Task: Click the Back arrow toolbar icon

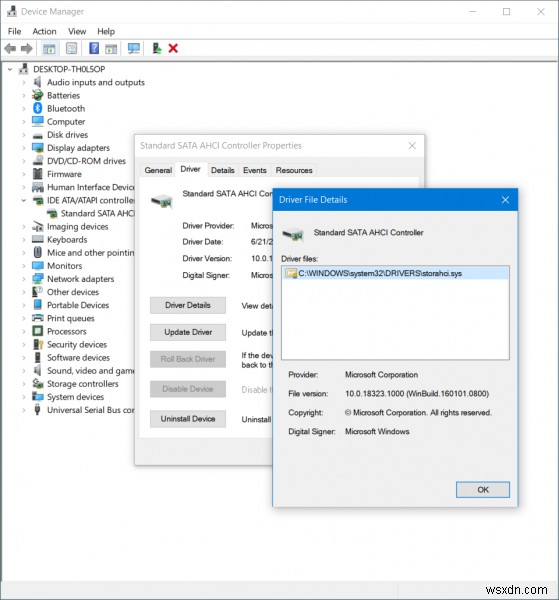Action: tap(10, 49)
